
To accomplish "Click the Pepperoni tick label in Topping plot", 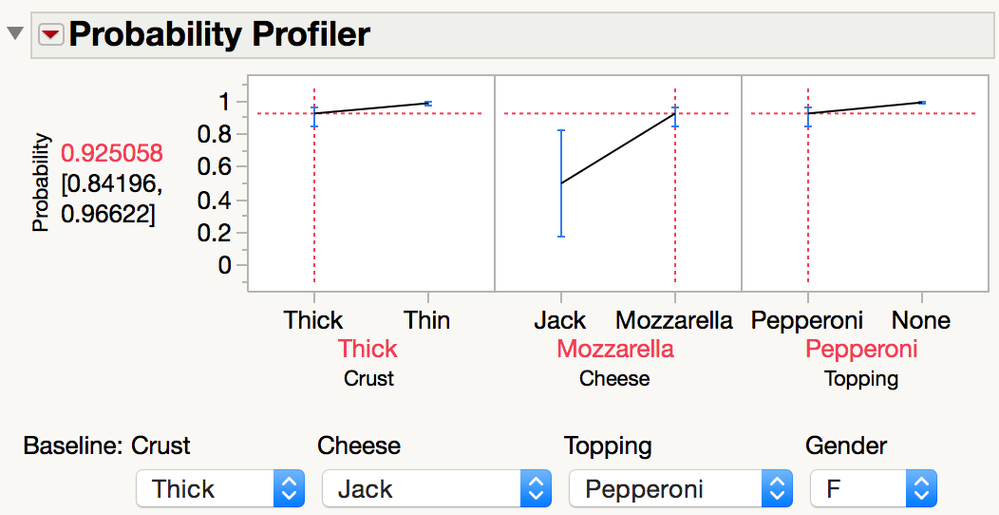I will [x=807, y=321].
